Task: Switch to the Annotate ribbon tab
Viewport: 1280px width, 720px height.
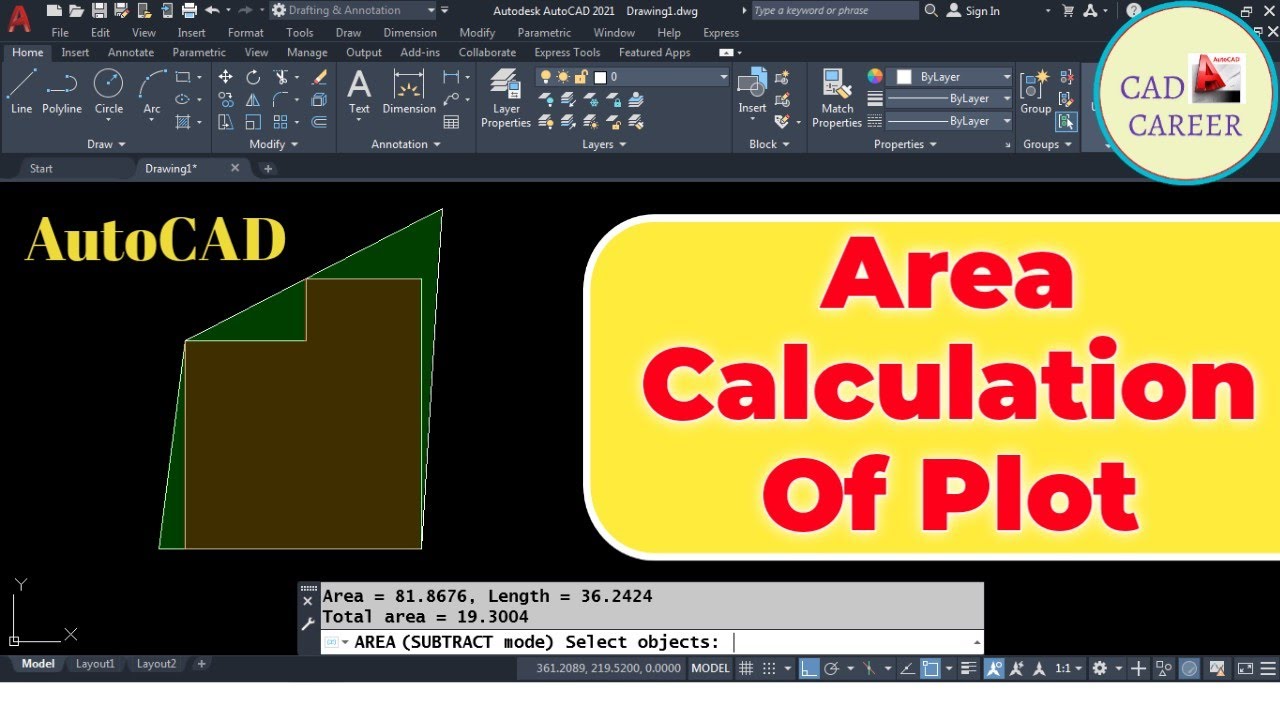Action: [131, 52]
